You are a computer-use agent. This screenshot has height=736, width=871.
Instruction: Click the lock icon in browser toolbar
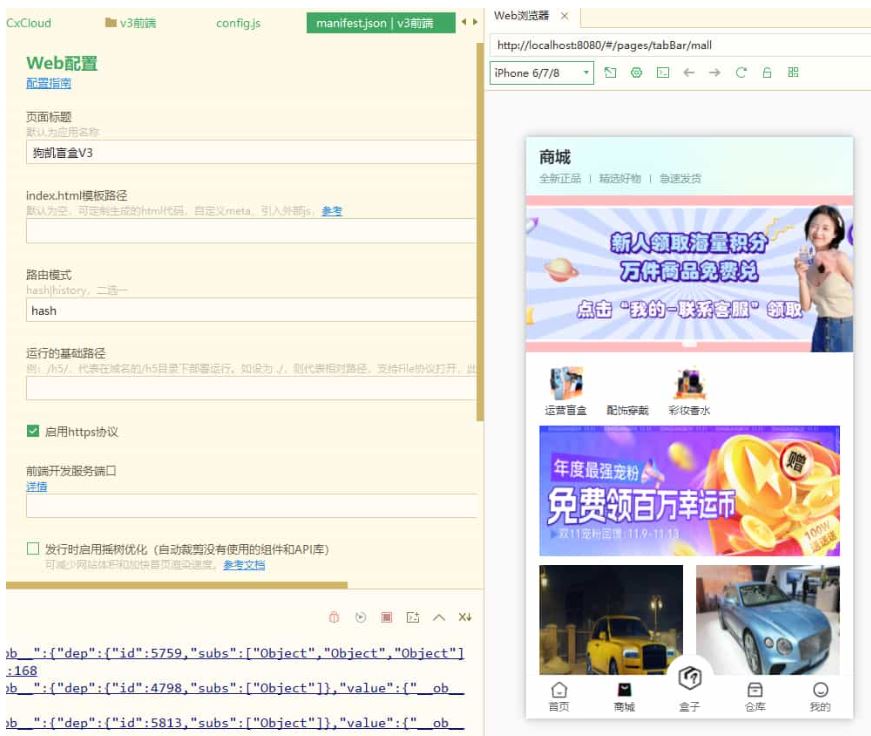pos(767,73)
